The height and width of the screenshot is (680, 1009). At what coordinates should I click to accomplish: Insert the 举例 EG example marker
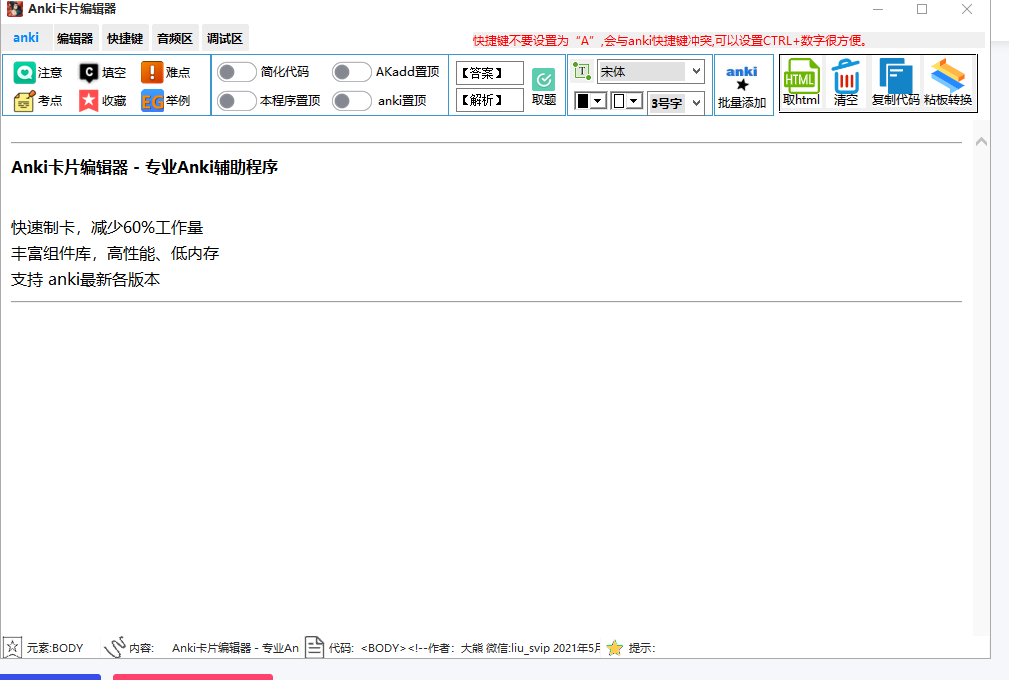click(166, 101)
